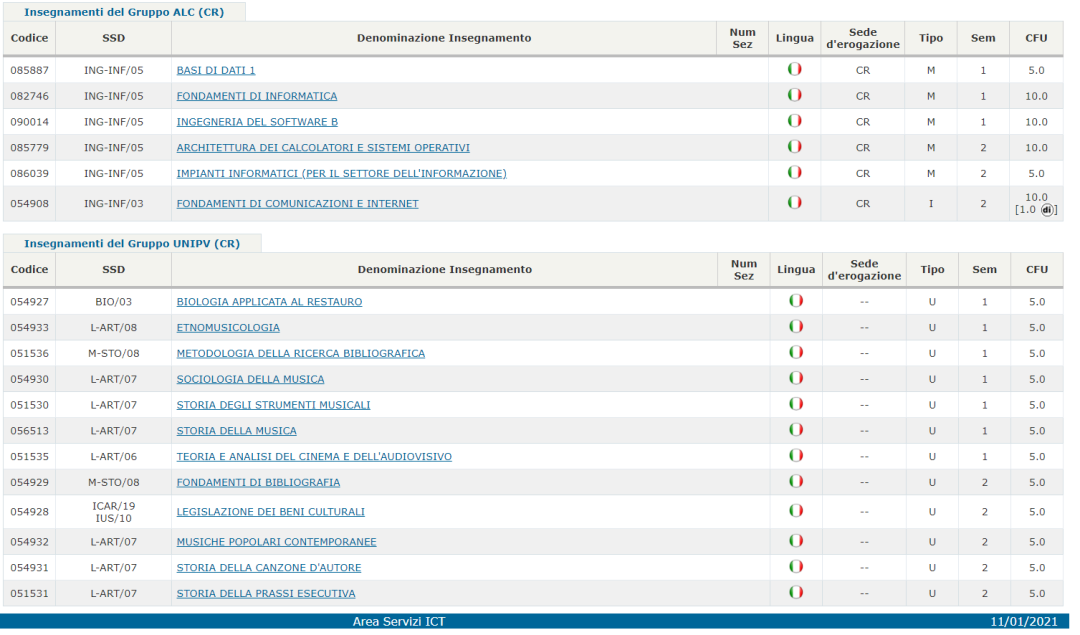
Task: Click course code 085887
Action: click(30, 70)
